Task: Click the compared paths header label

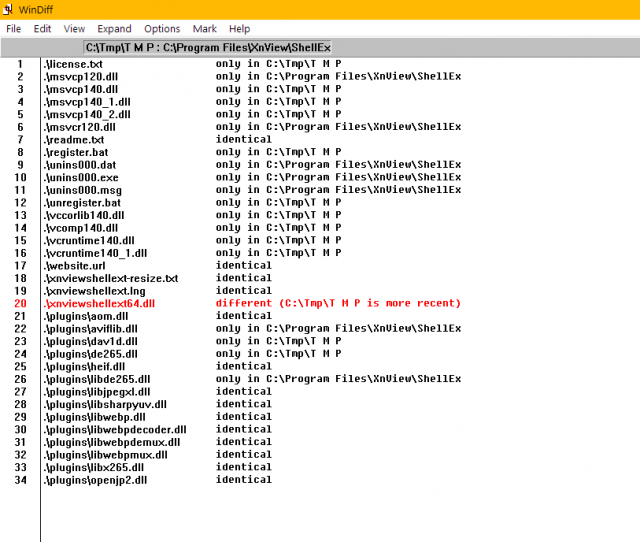Action: 207,47
